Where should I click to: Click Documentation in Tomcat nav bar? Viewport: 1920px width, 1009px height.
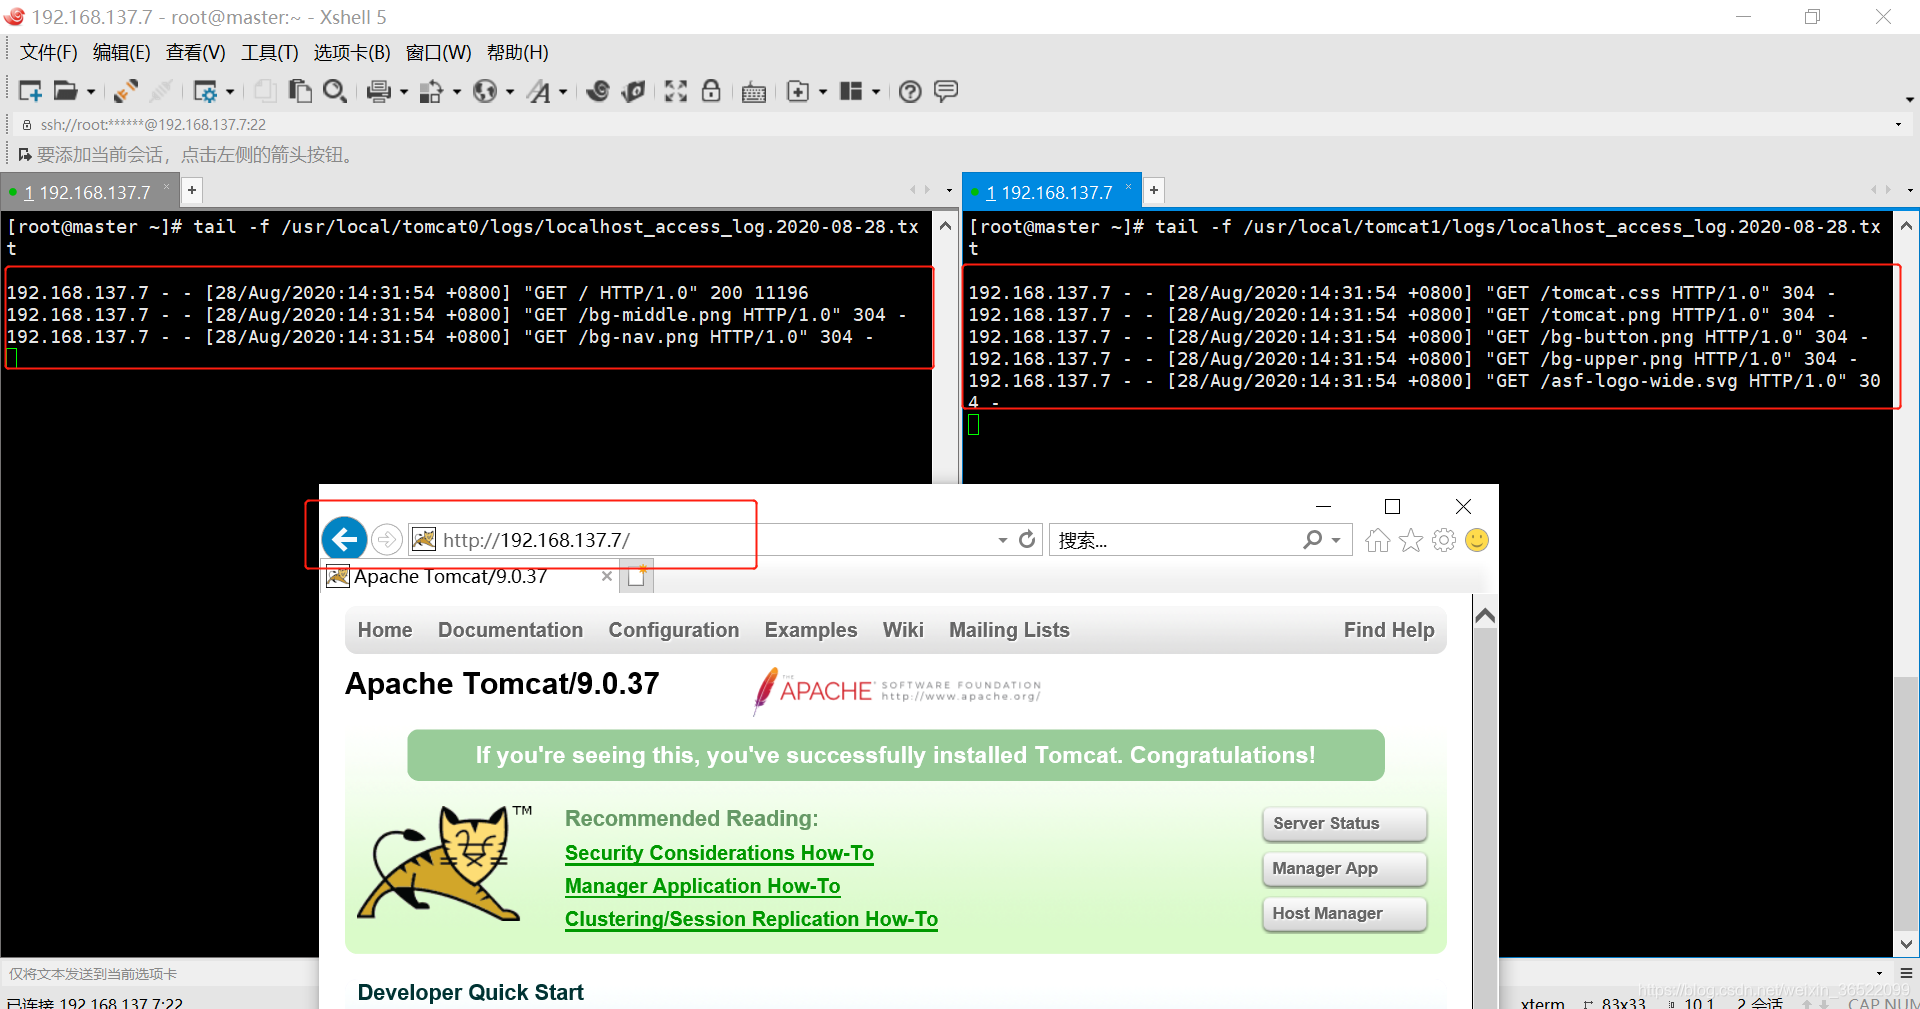(x=510, y=630)
